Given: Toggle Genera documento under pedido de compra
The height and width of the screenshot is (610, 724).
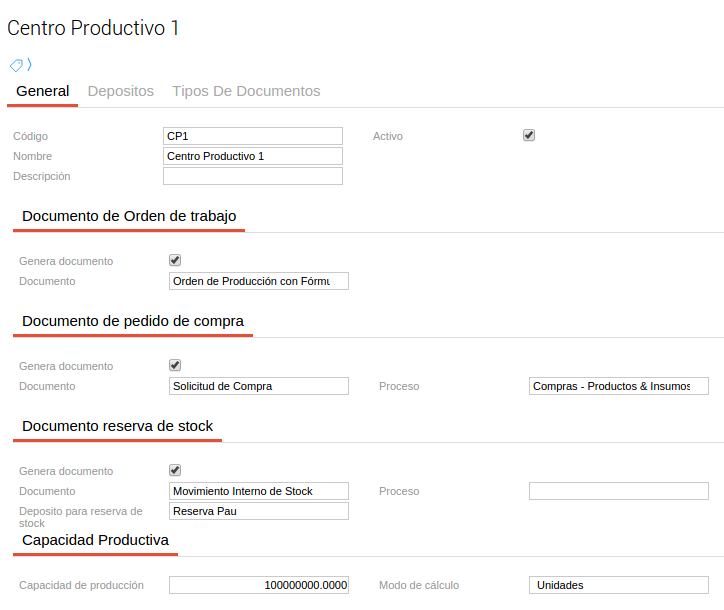Looking at the screenshot, I should tap(175, 365).
